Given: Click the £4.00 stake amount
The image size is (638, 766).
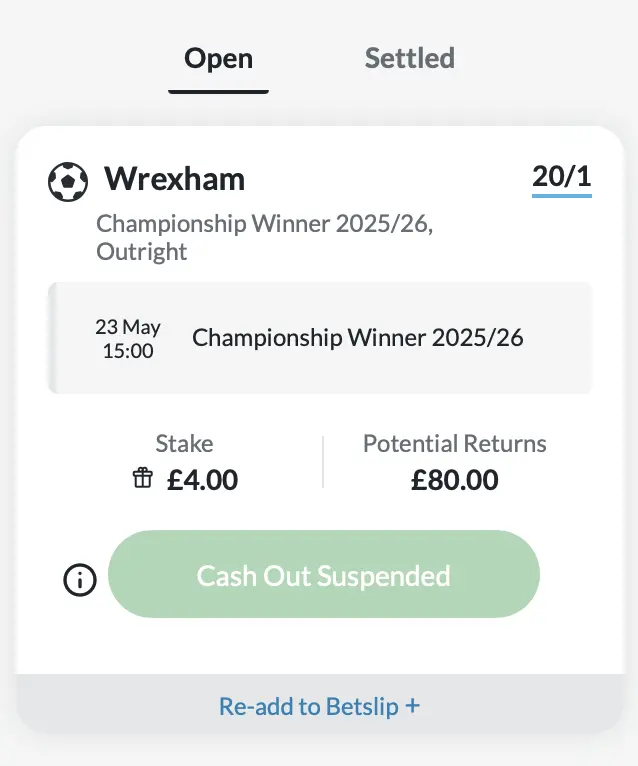Looking at the screenshot, I should [202, 480].
